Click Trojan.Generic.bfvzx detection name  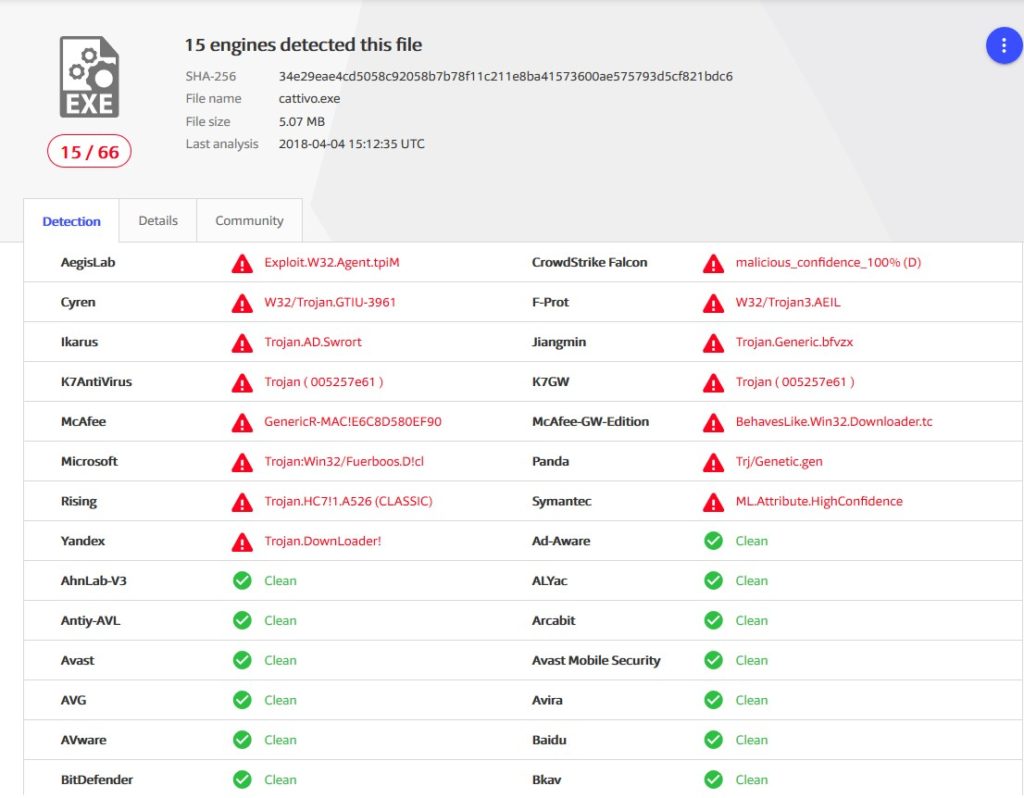coord(794,342)
